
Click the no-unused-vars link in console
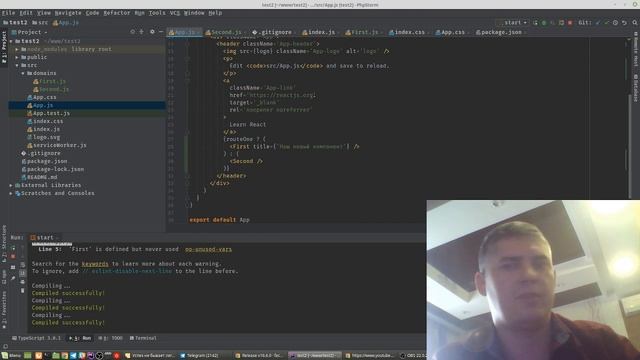pyautogui.click(x=208, y=249)
